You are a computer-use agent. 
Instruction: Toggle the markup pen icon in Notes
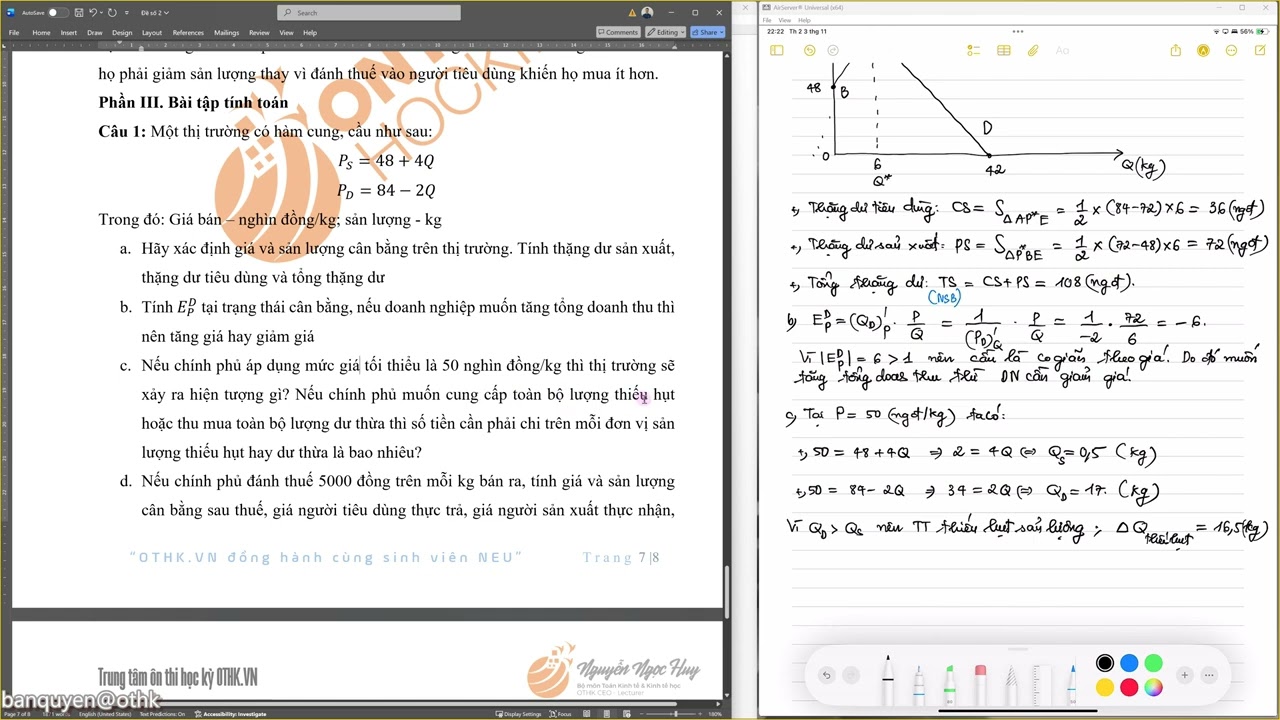tap(1204, 50)
